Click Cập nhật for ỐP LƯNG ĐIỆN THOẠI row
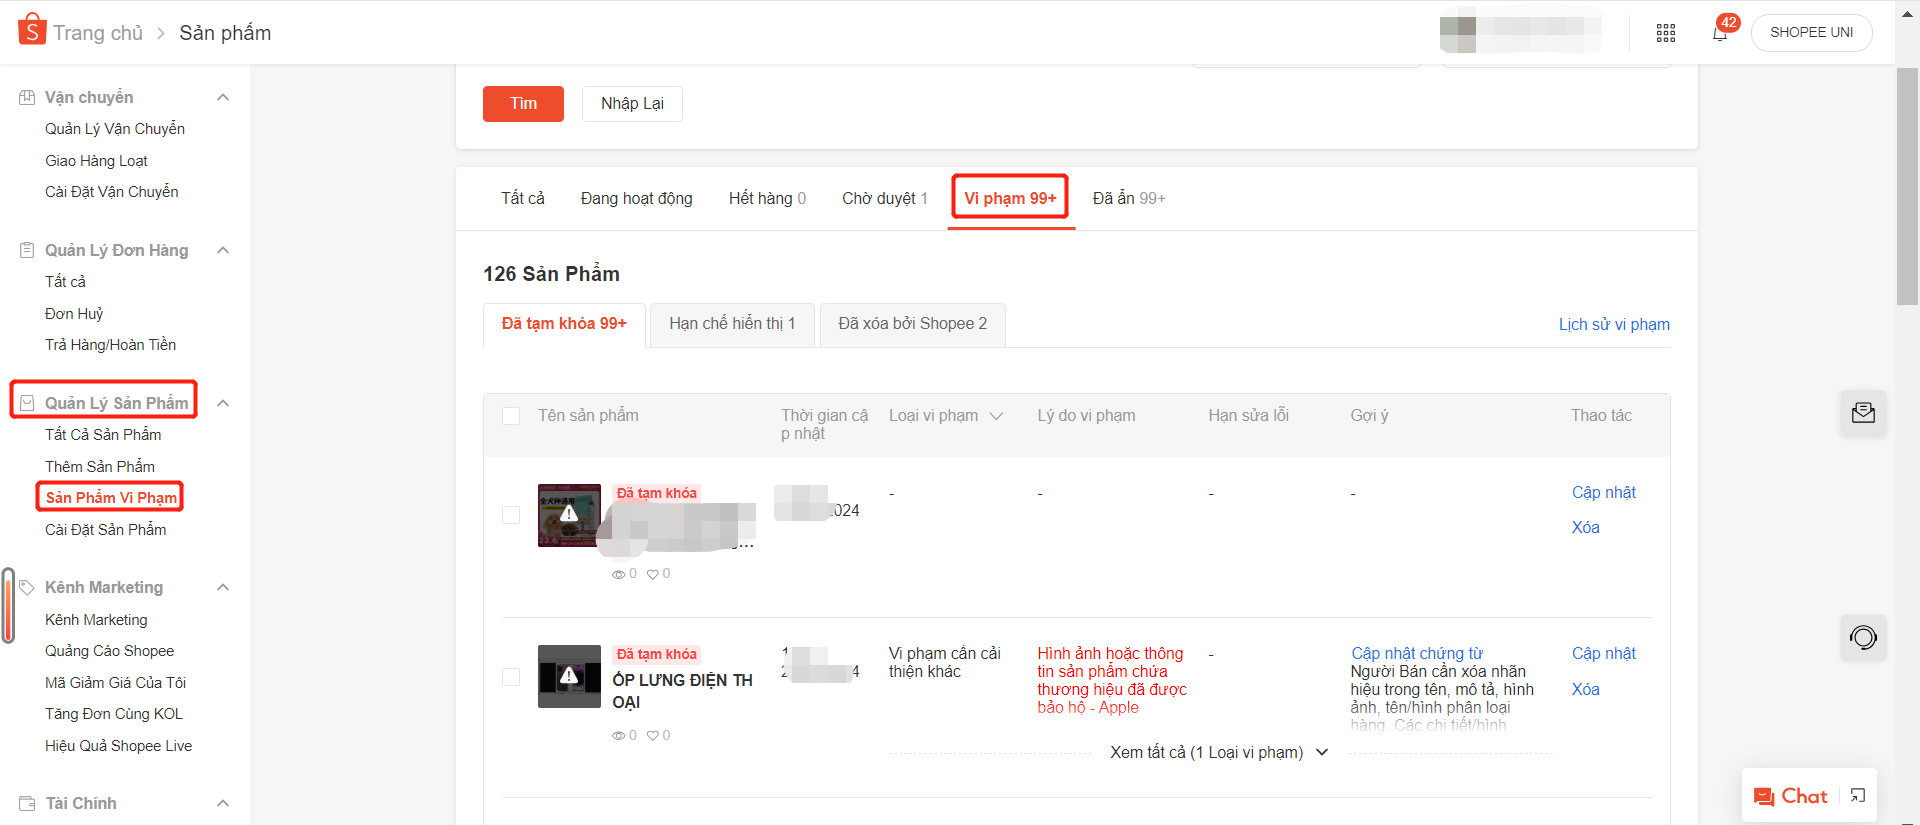Screen dimensions: 1920x825 (x=1604, y=653)
